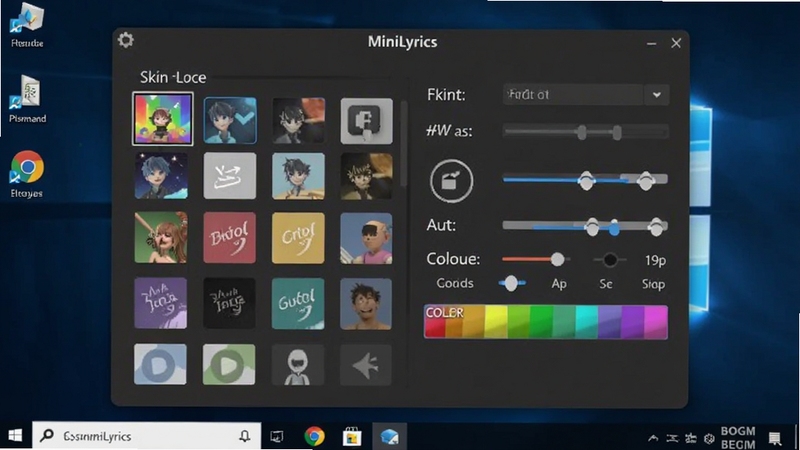Choose the teal 'Gutol' skin tile
The height and width of the screenshot is (450, 800).
coord(298,304)
